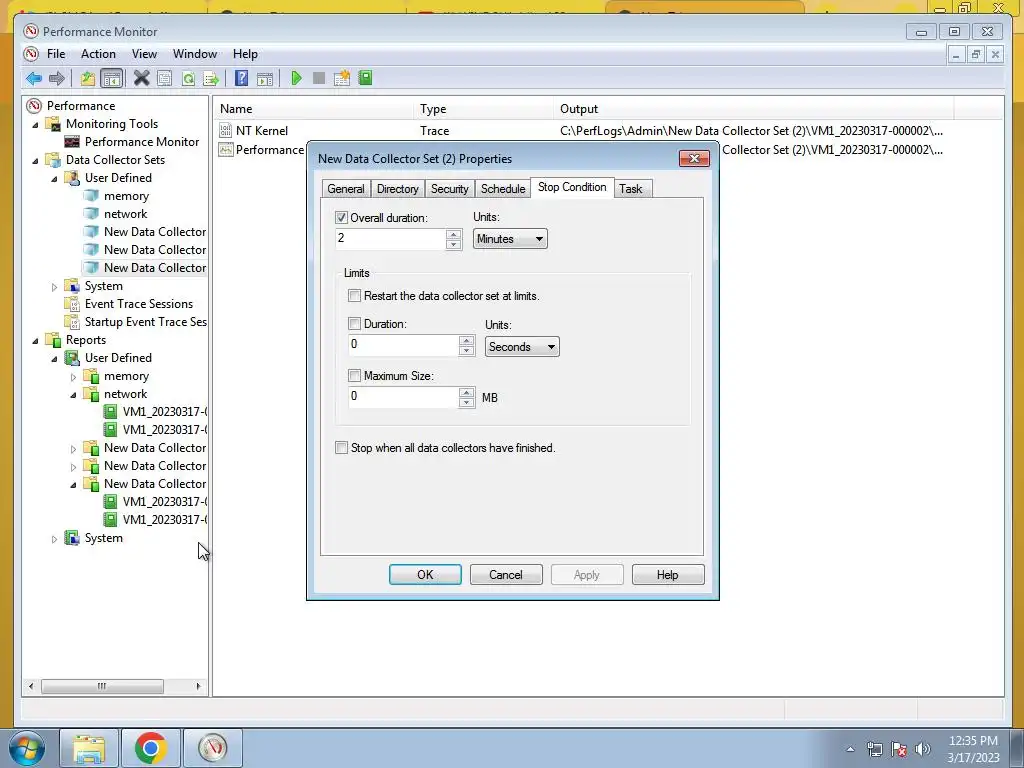The image size is (1024, 768).
Task: Select Performance Monitor in the tree
Action: point(142,142)
